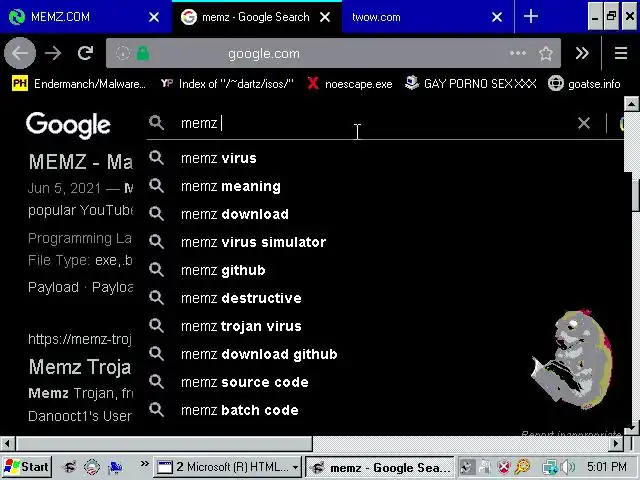Click the 5:01 PM system clock

pyautogui.click(x=607, y=467)
